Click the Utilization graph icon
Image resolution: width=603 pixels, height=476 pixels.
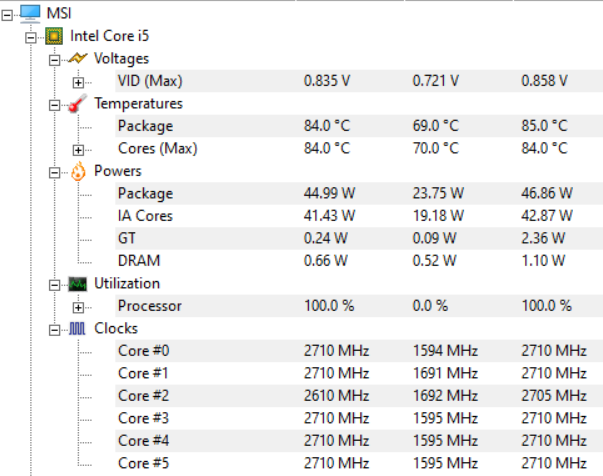pyautogui.click(x=77, y=284)
